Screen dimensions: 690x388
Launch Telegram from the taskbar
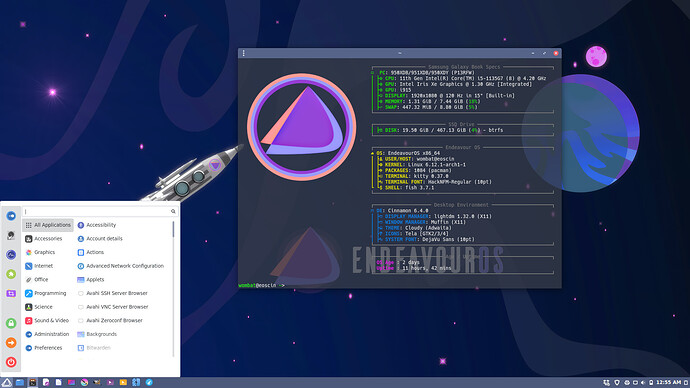click(x=149, y=382)
